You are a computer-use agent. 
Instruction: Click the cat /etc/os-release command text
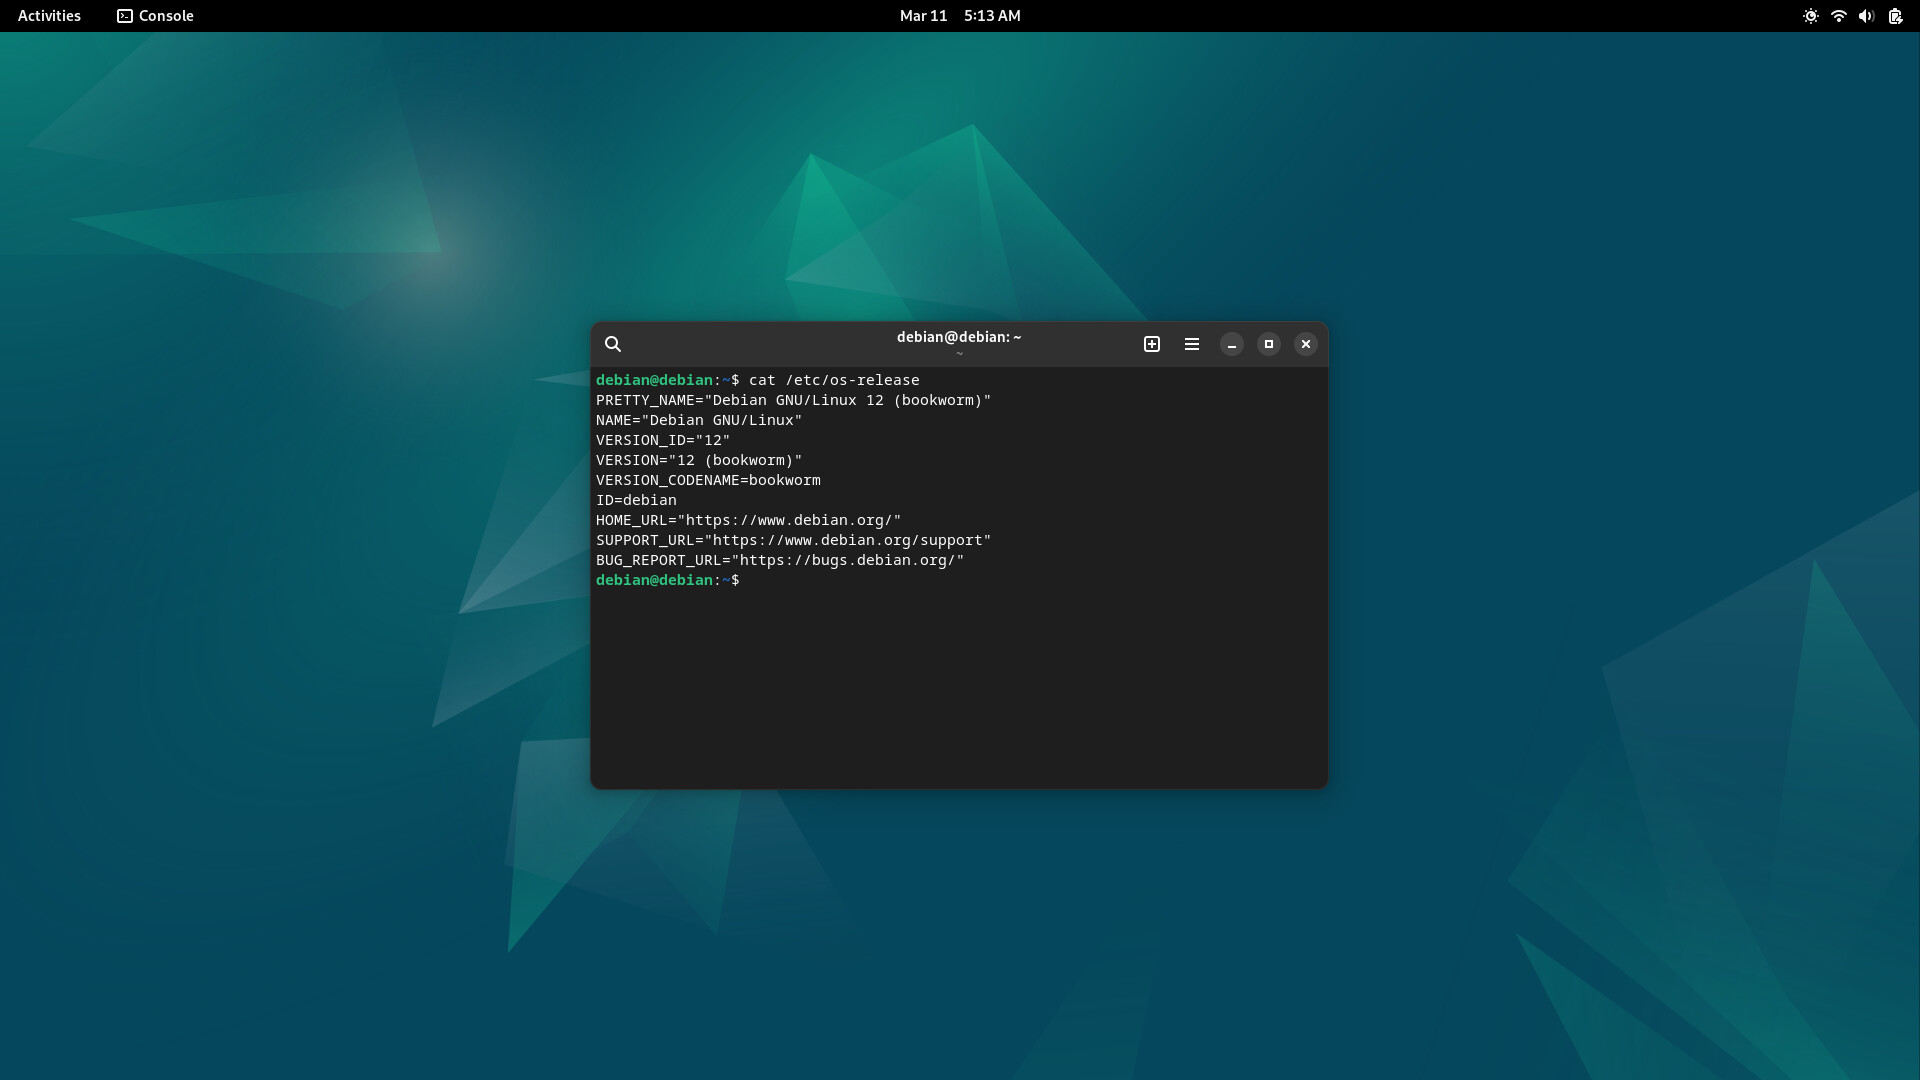(833, 380)
